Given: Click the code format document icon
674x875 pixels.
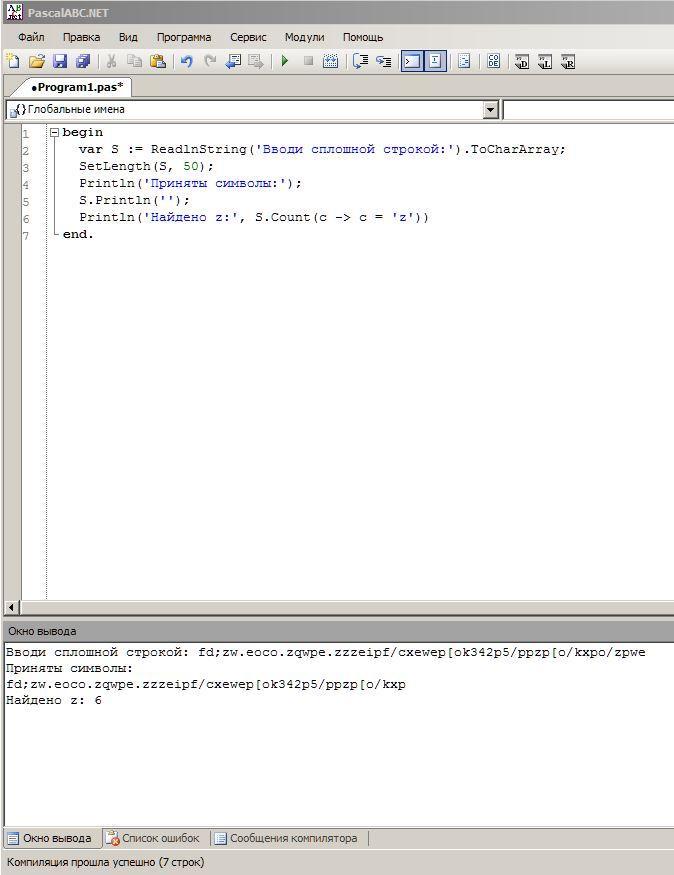Looking at the screenshot, I should click(x=464, y=61).
